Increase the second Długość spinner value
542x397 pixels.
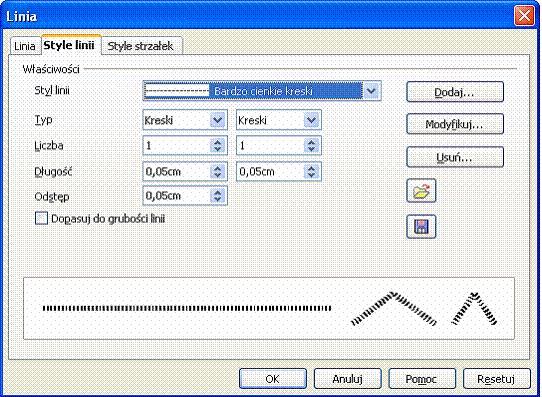pyautogui.click(x=311, y=168)
